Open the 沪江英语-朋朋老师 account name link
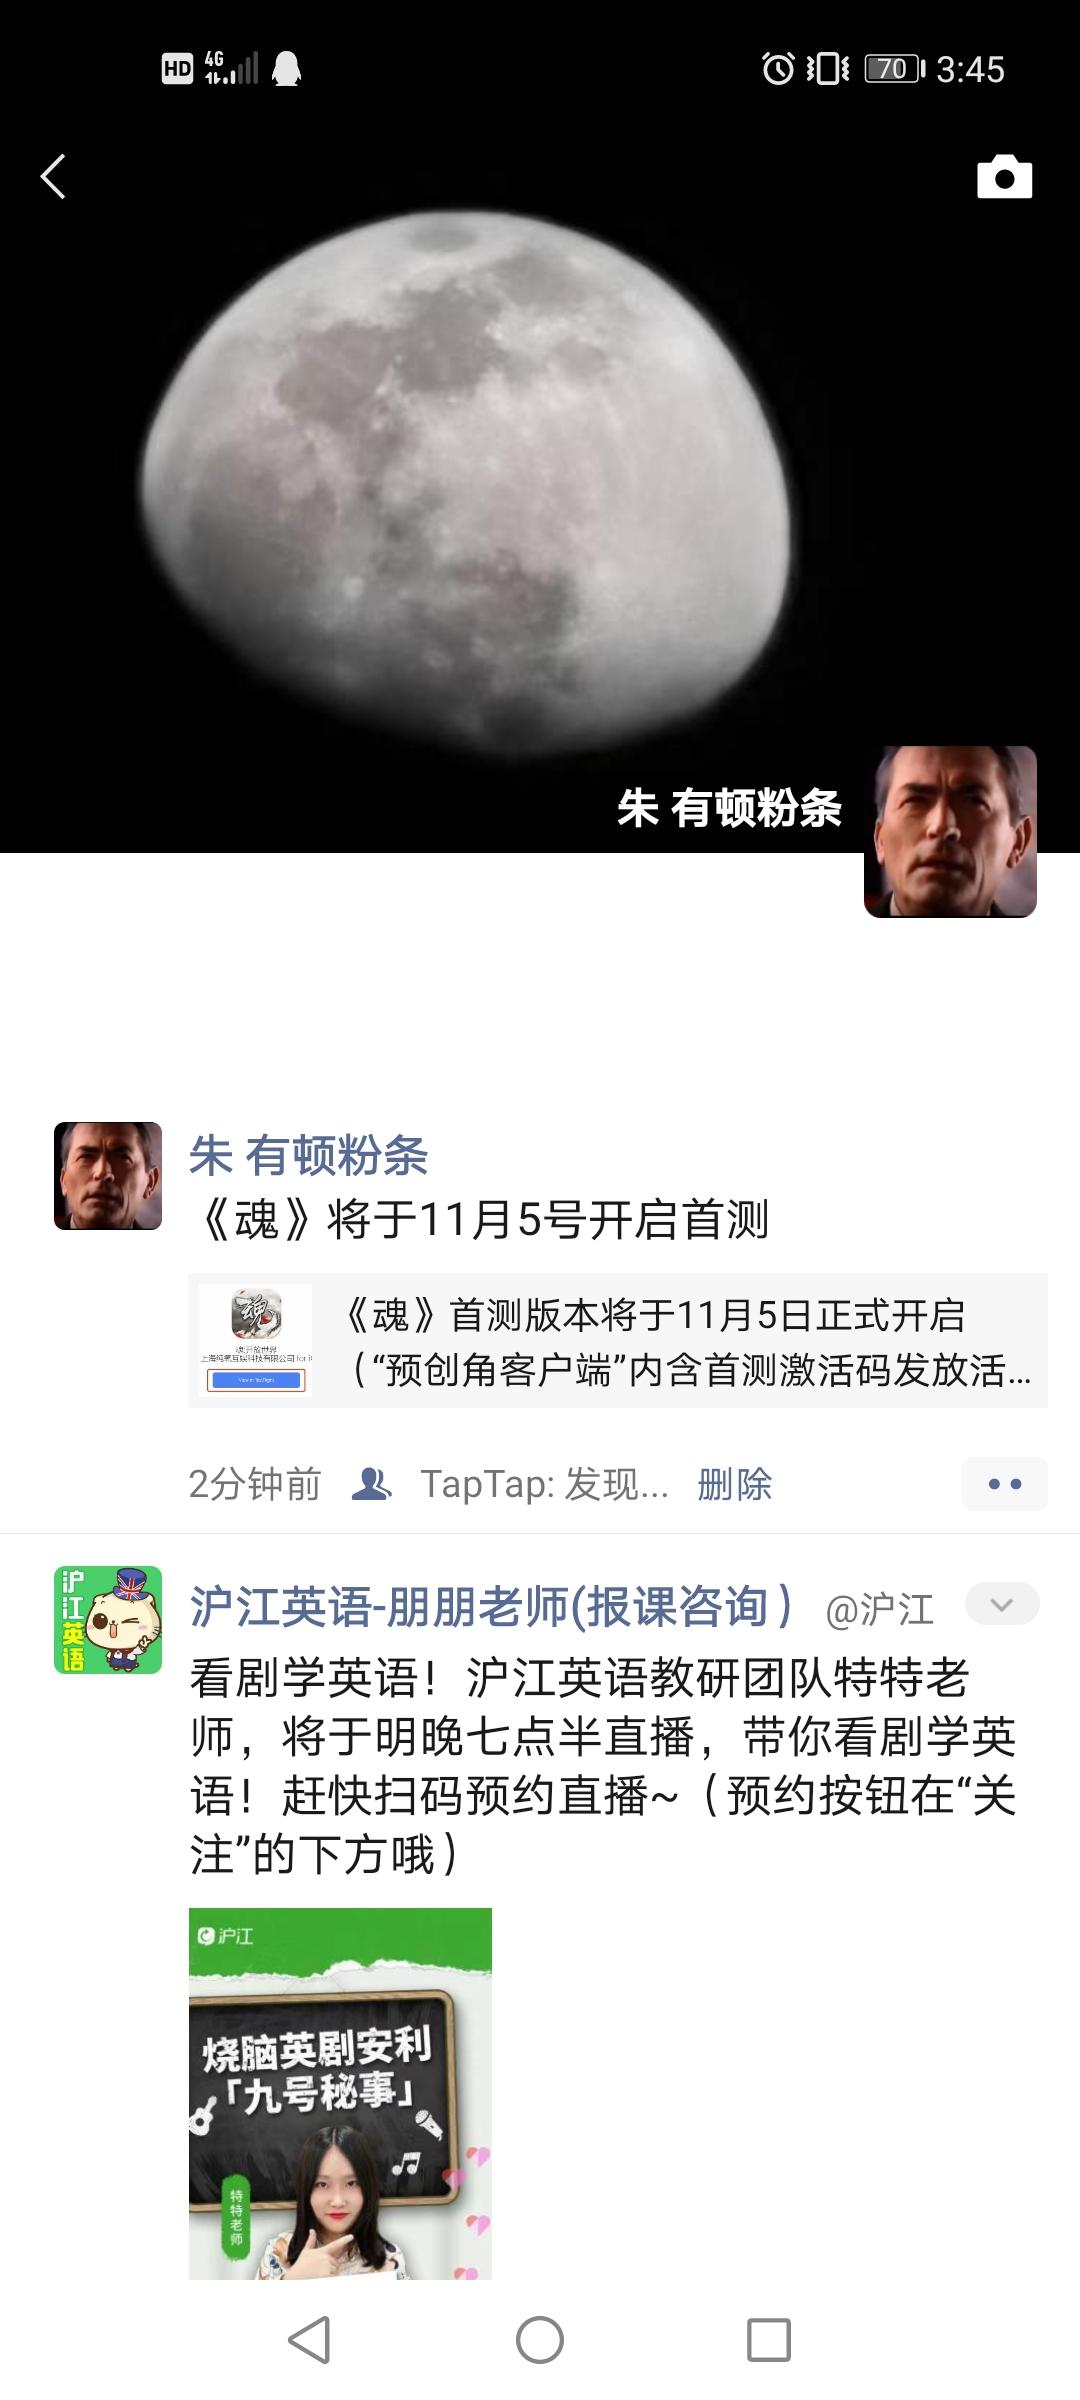 491,1607
